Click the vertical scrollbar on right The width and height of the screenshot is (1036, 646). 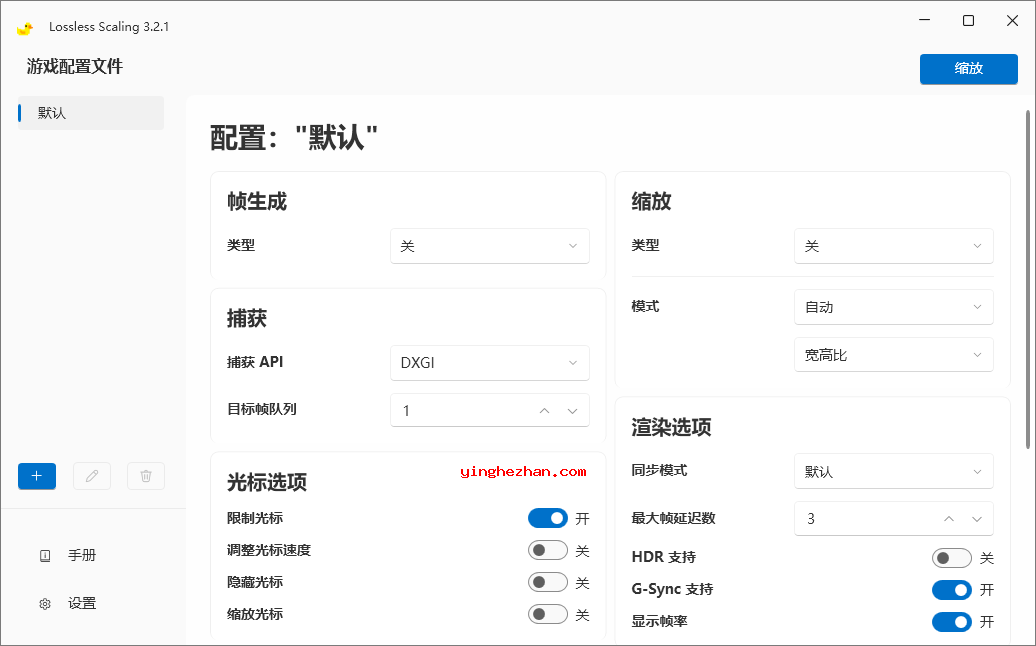[1028, 280]
